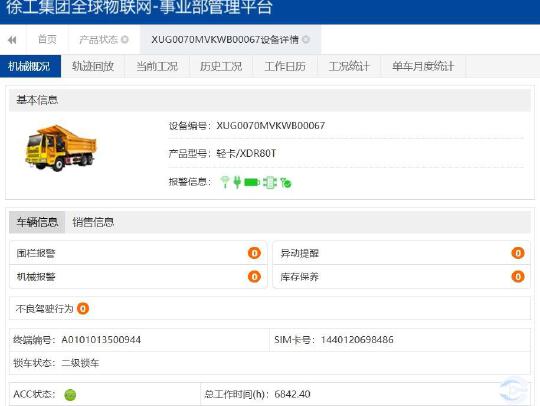The image size is (540, 406).
Task: Click the 围栏报警 orange count badge
Action: pyautogui.click(x=254, y=253)
